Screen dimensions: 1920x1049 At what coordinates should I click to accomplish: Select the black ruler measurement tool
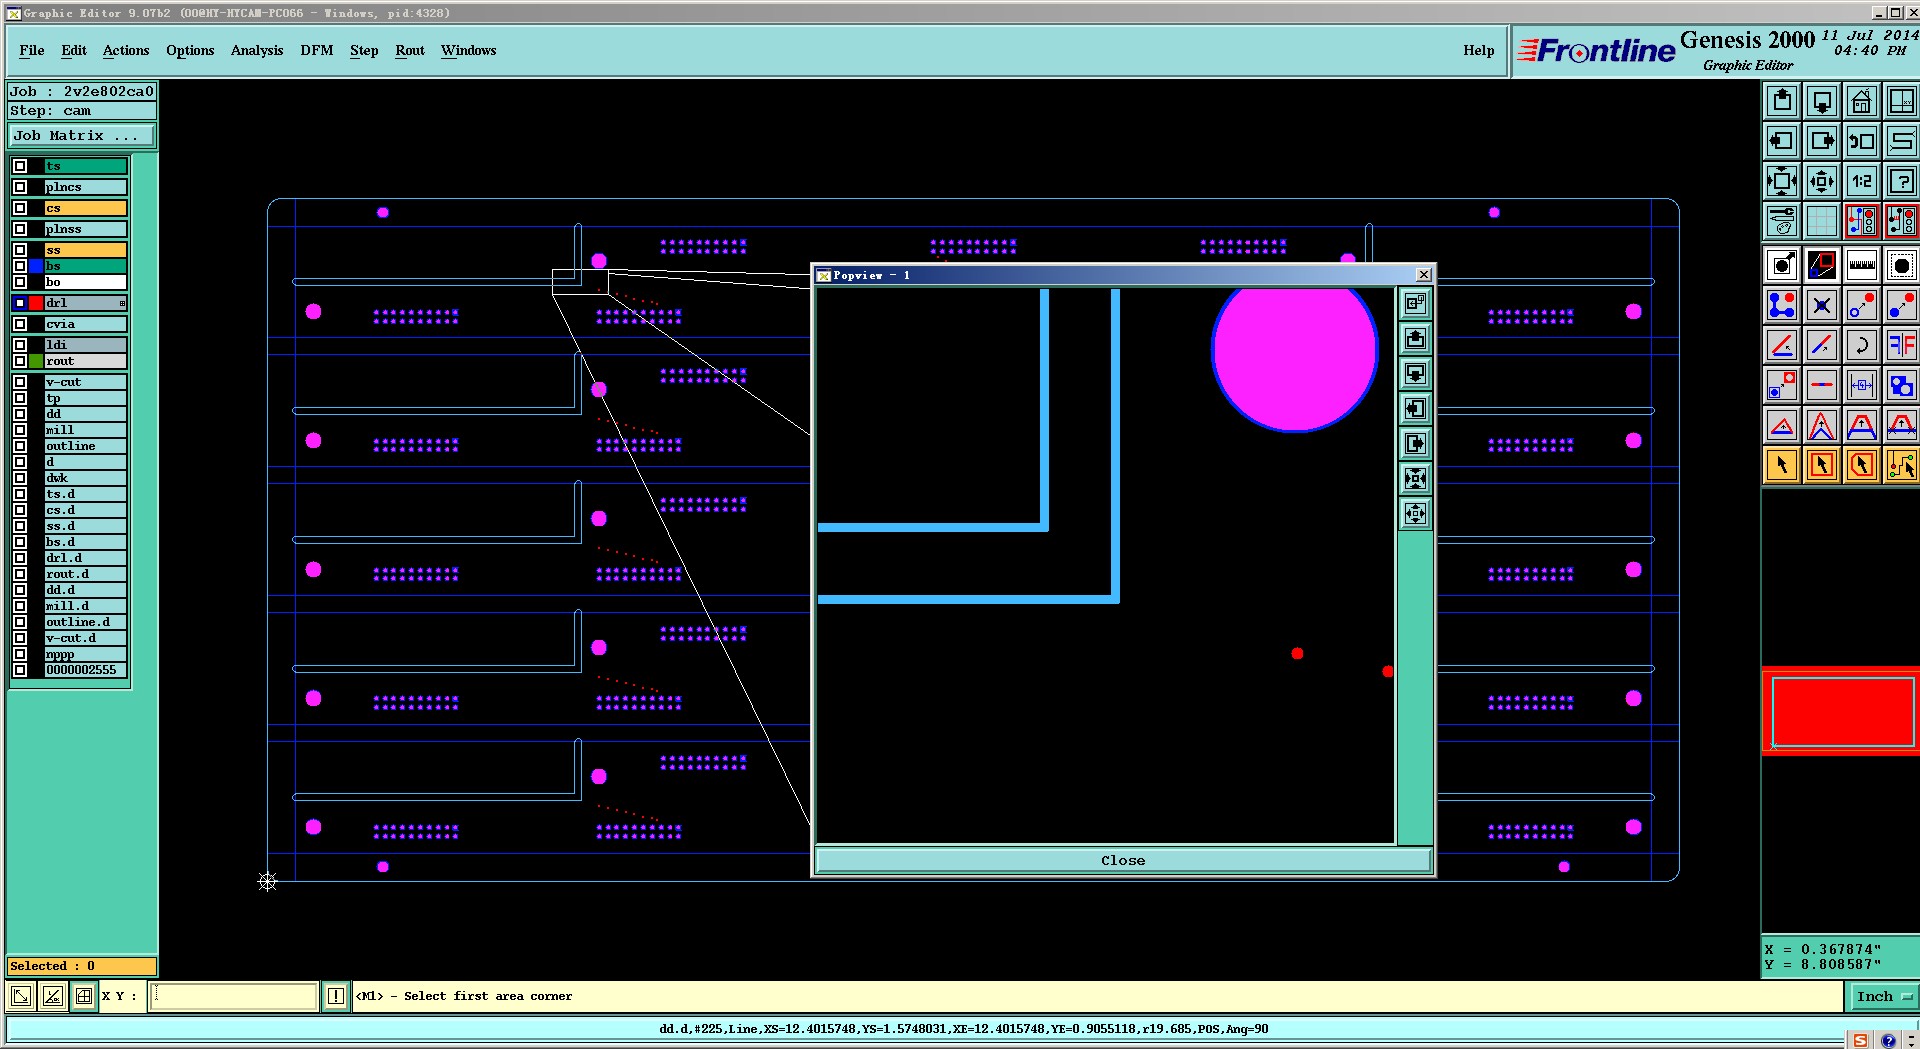point(1862,265)
